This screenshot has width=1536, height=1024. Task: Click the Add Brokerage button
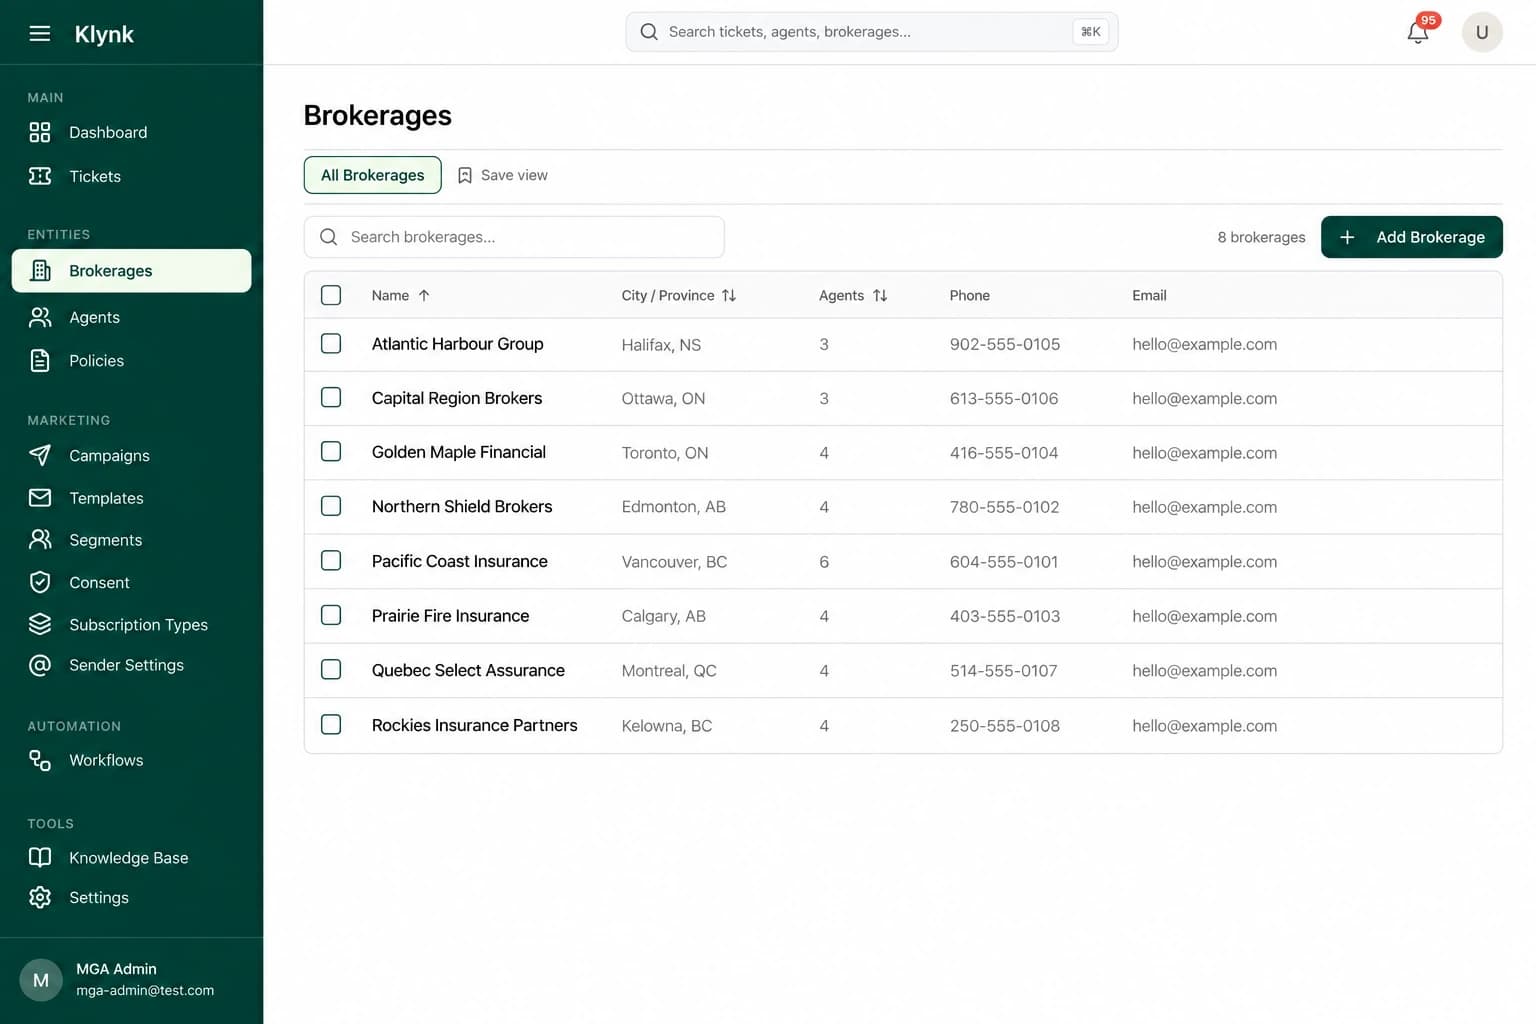(1411, 237)
